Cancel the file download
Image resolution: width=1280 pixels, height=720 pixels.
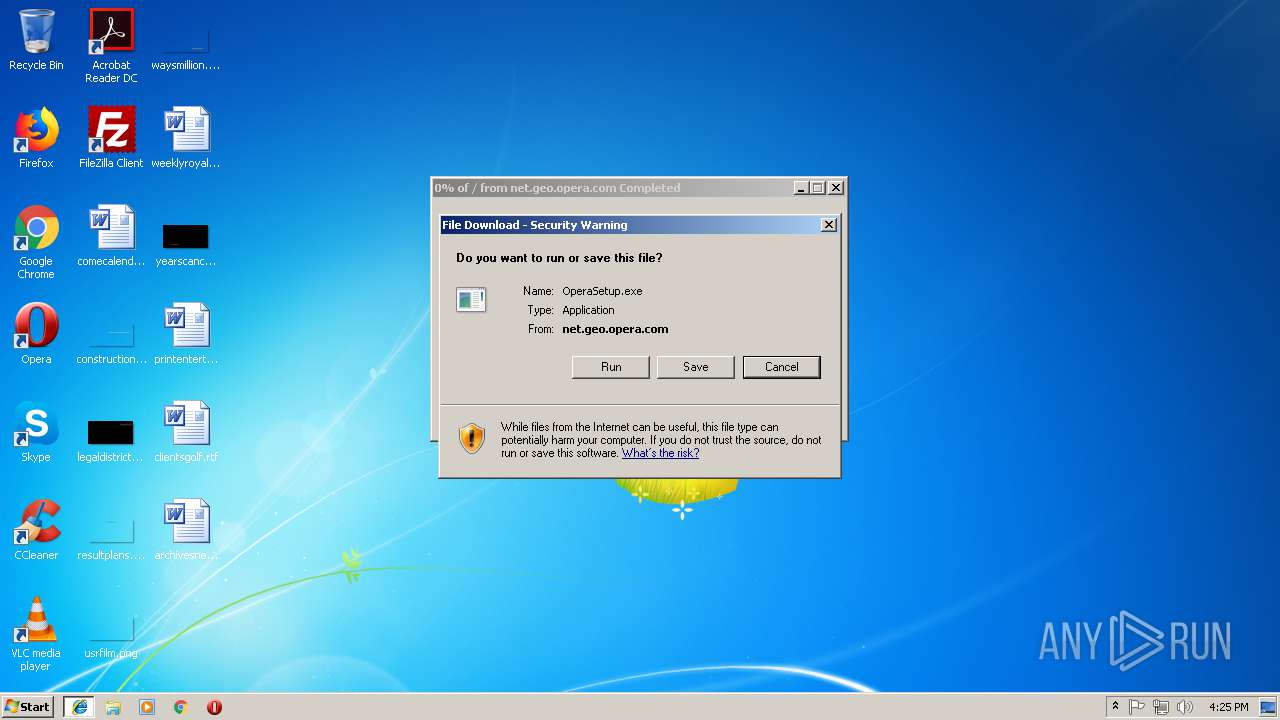point(782,367)
